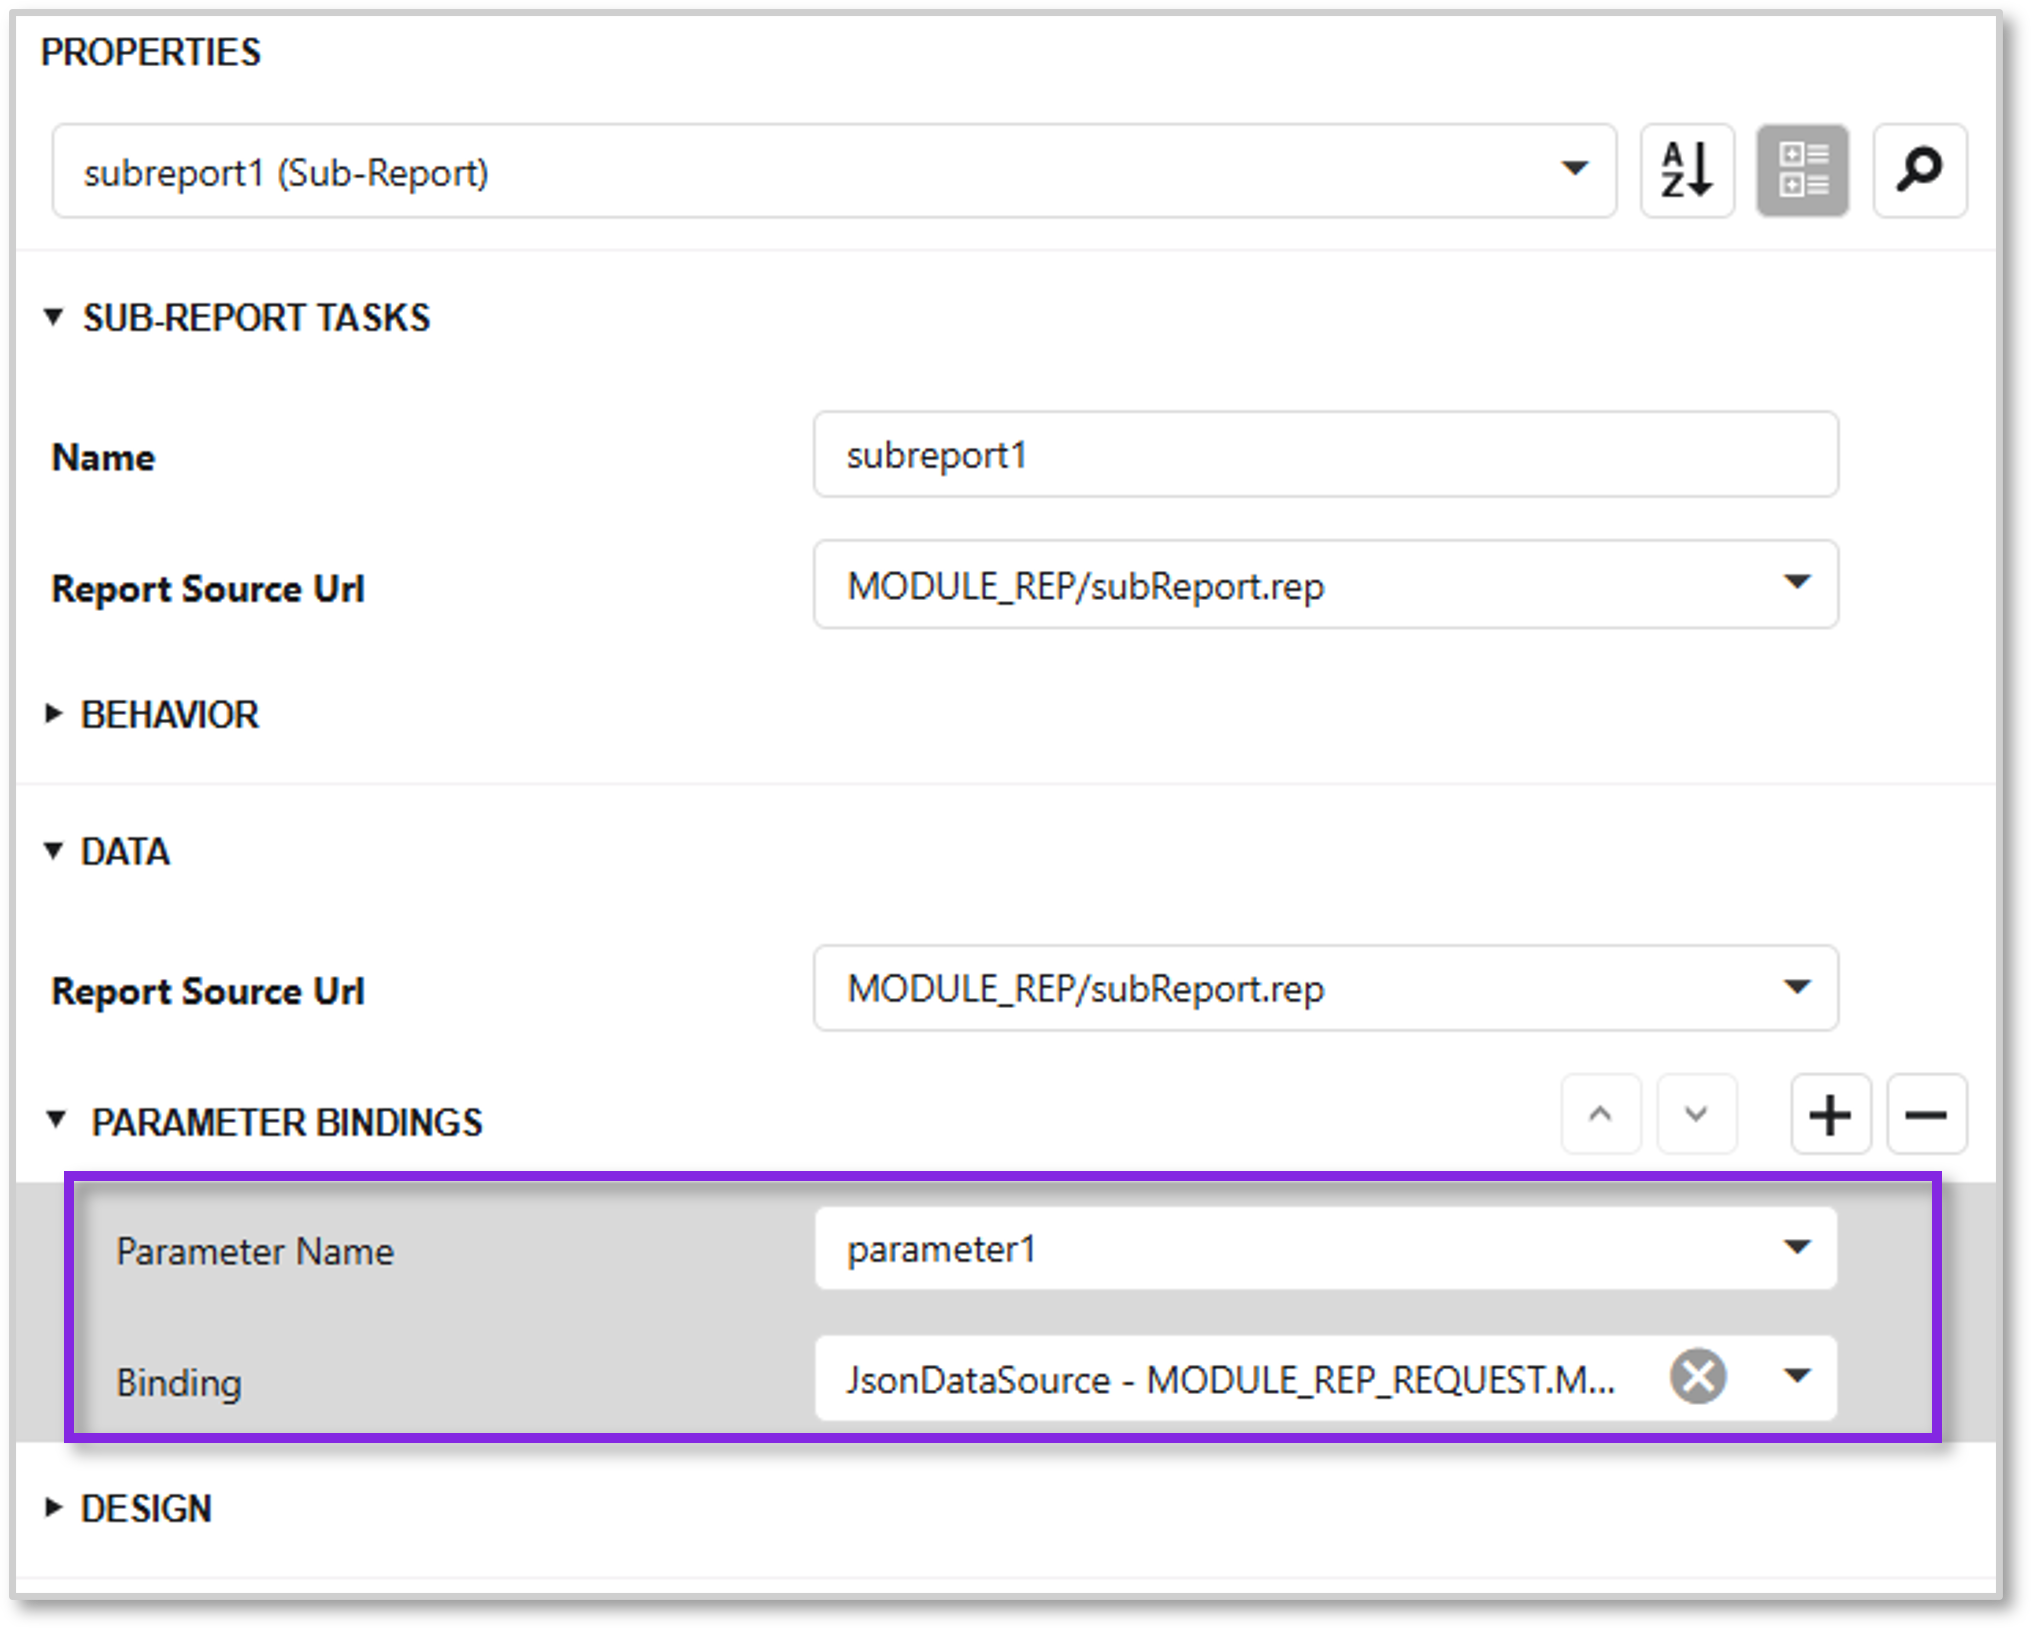Collapse the PARAMETER BINDINGS section
This screenshot has width=2031, height=1628.
tap(57, 1121)
